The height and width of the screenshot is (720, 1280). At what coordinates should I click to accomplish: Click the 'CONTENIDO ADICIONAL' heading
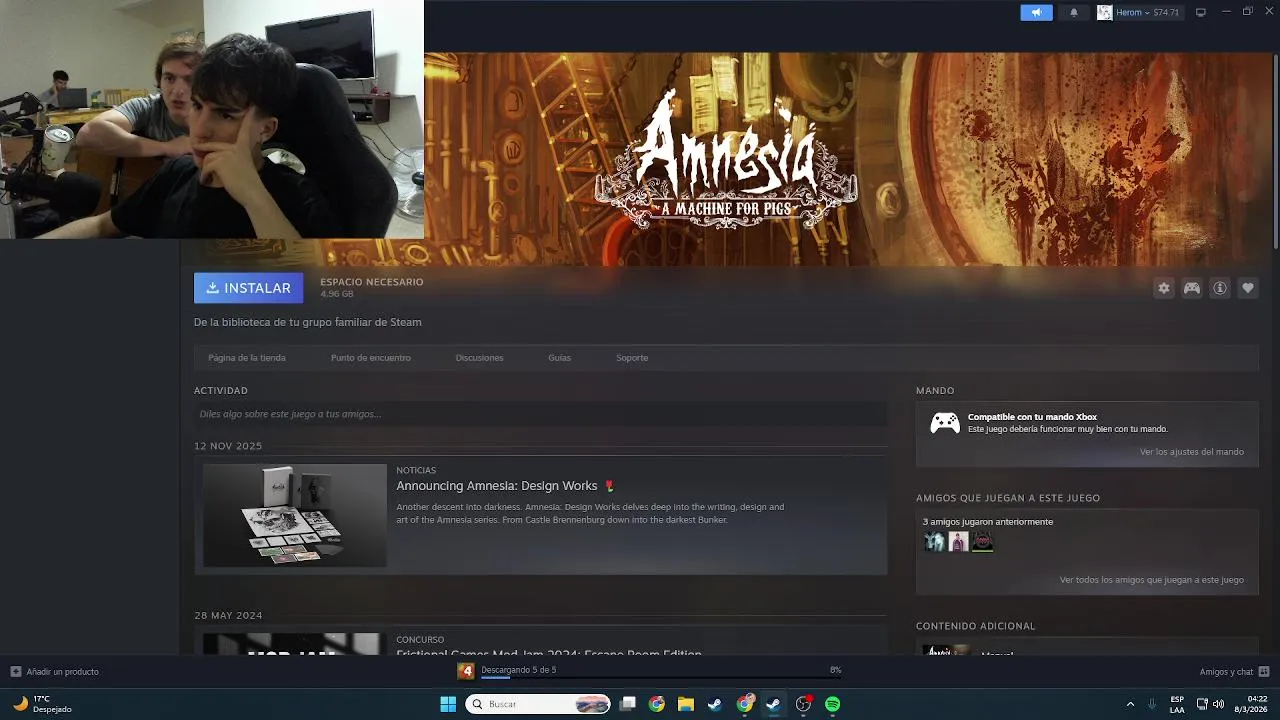[x=976, y=626]
